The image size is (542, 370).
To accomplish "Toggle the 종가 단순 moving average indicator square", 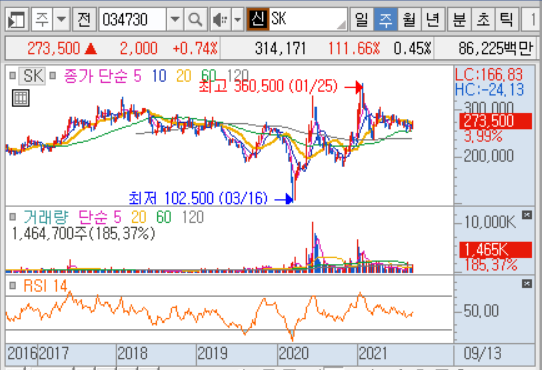I will click(x=53, y=75).
